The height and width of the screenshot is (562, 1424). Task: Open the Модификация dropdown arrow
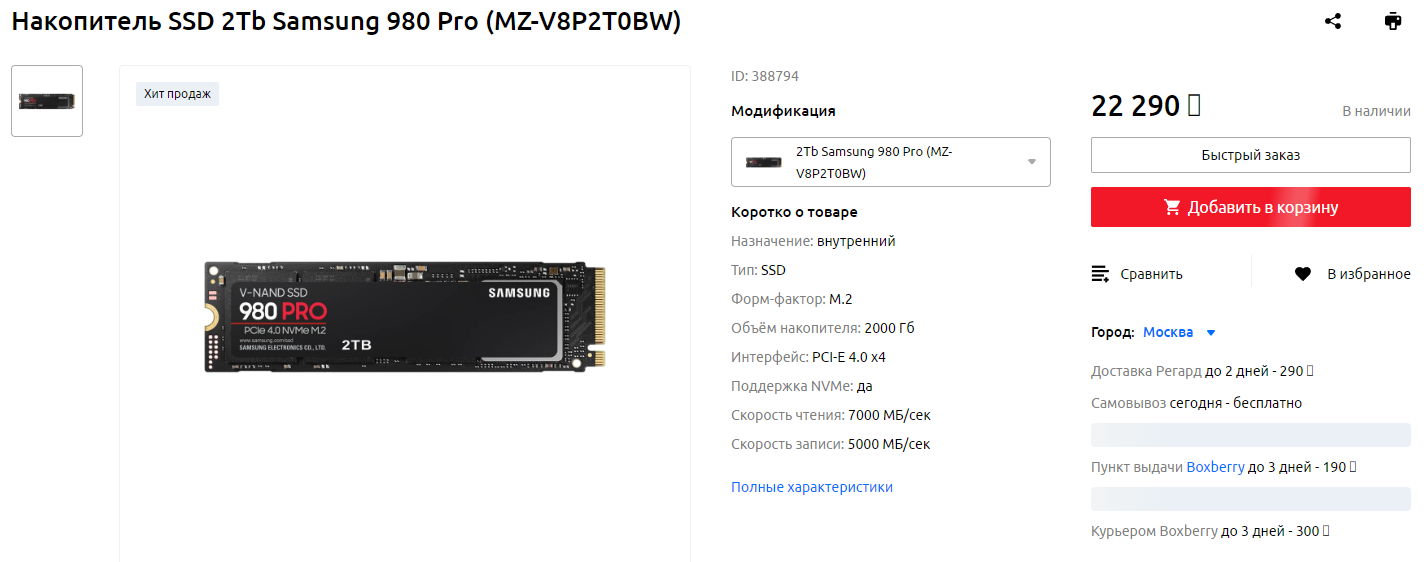pos(1032,162)
